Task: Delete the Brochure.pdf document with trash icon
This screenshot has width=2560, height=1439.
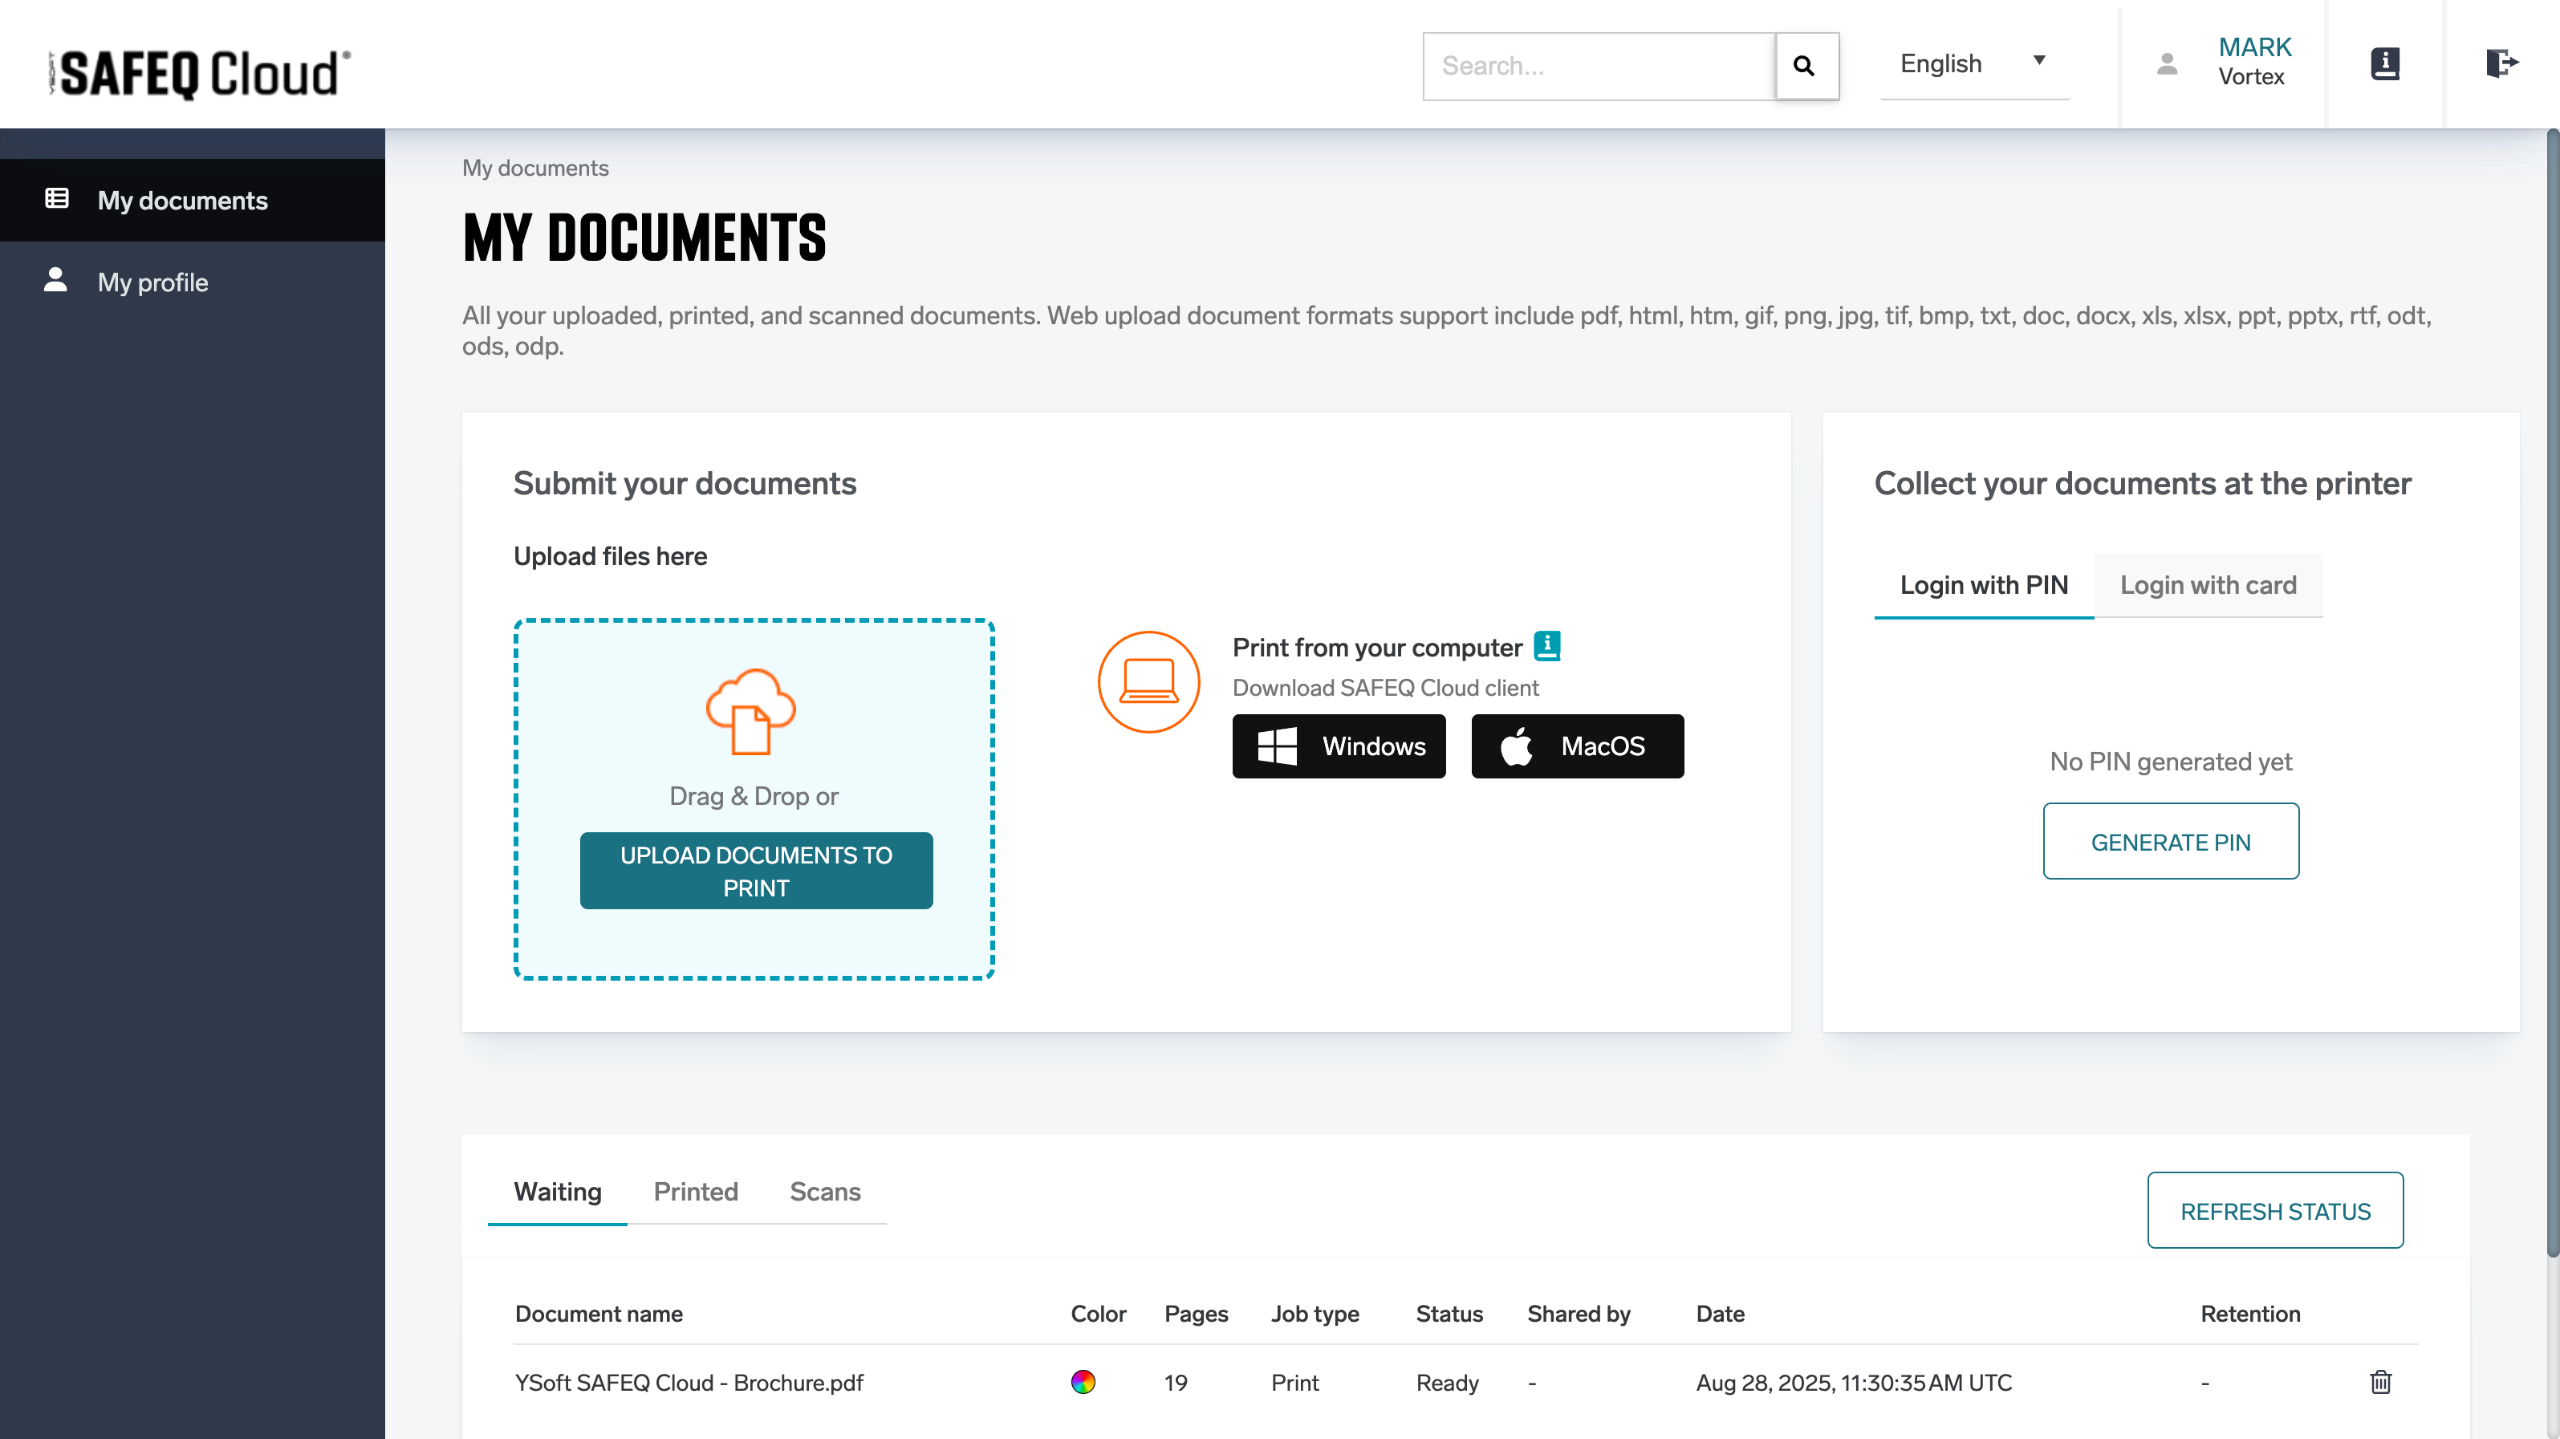Action: [2380, 1382]
